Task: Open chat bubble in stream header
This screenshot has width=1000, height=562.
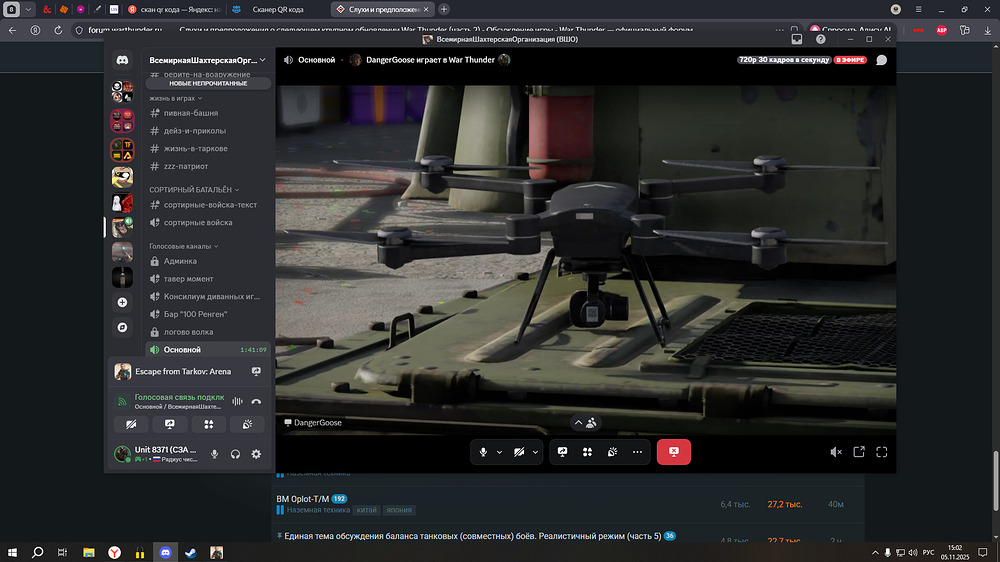Action: (x=881, y=60)
